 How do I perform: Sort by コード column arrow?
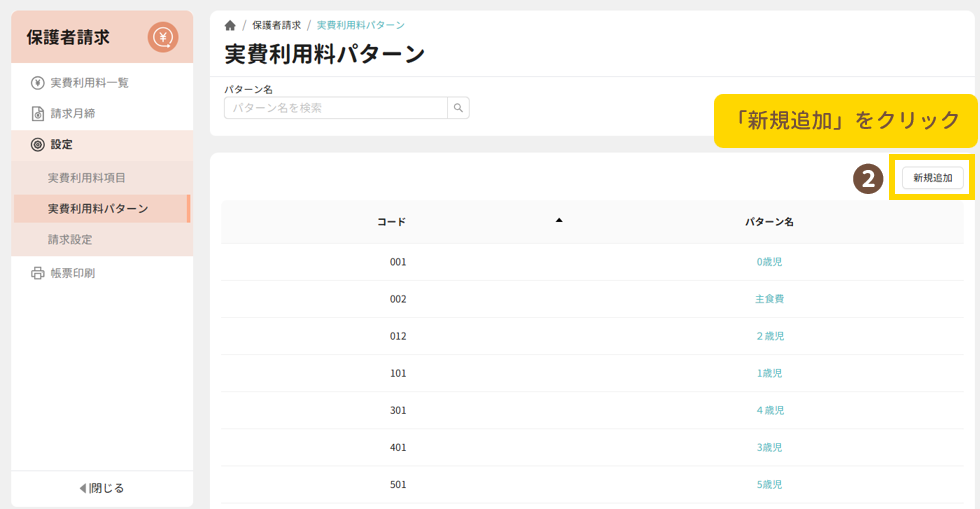[x=559, y=220]
